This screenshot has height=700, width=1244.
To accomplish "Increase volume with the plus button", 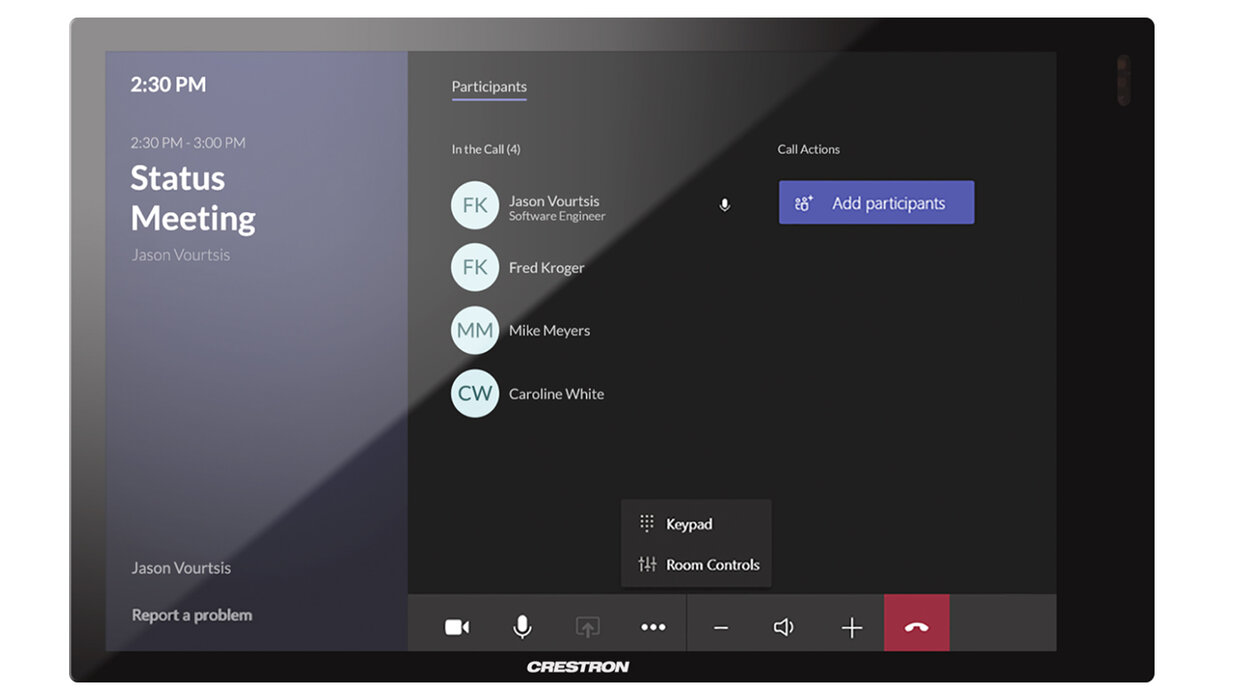I will pyautogui.click(x=851, y=628).
